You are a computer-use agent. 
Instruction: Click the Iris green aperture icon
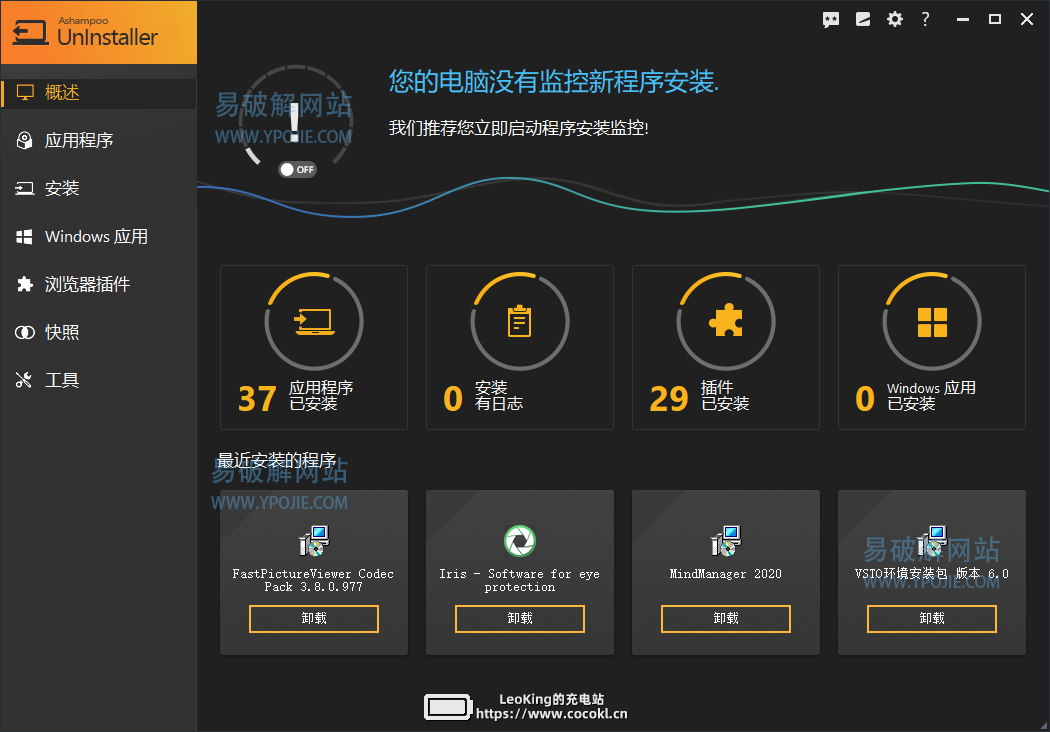coord(520,541)
